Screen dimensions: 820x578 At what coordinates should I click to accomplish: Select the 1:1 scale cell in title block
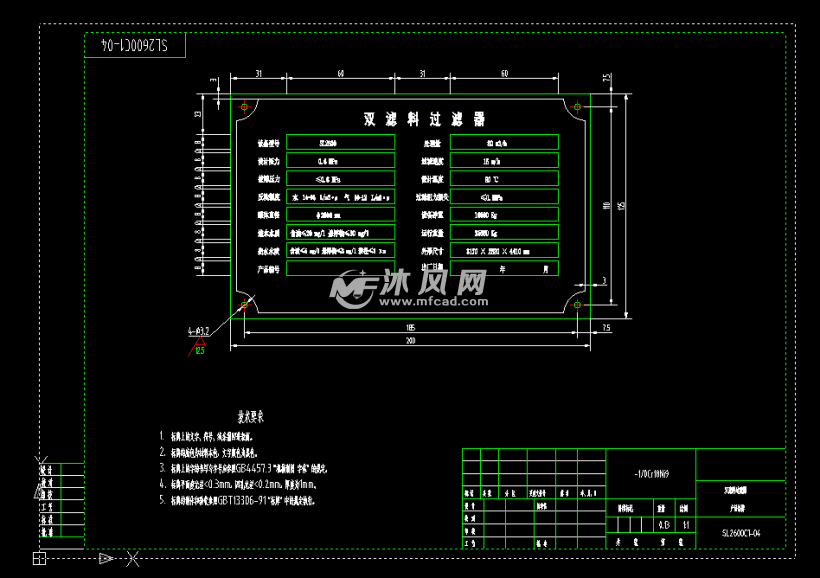coord(687,523)
